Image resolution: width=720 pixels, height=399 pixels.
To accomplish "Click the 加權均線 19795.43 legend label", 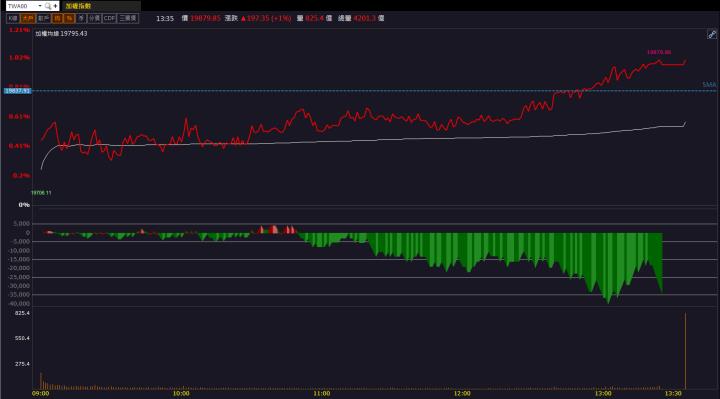I will [x=61, y=34].
